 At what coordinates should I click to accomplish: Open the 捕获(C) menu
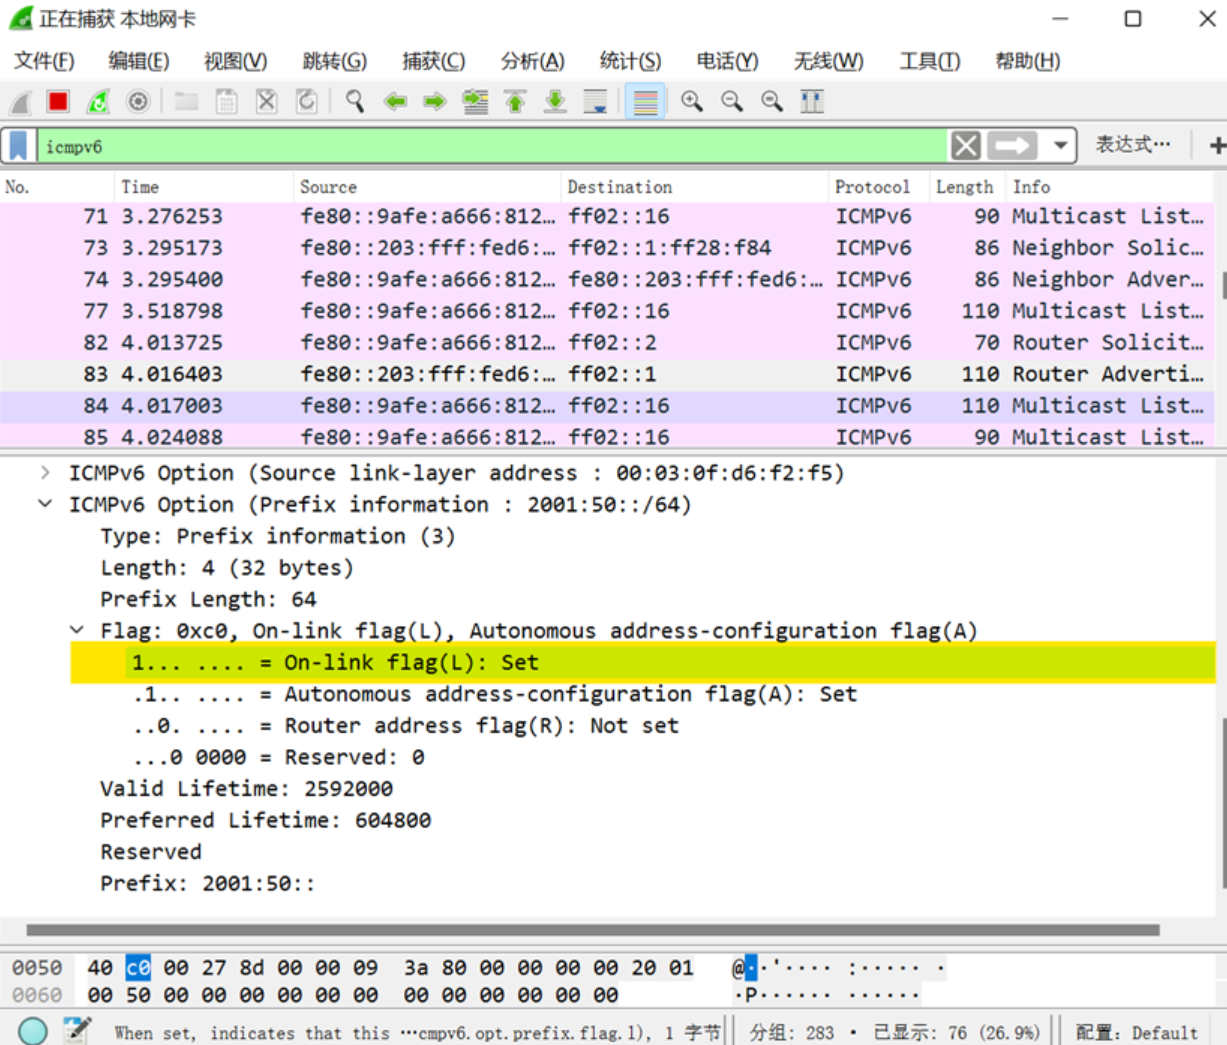pos(433,61)
